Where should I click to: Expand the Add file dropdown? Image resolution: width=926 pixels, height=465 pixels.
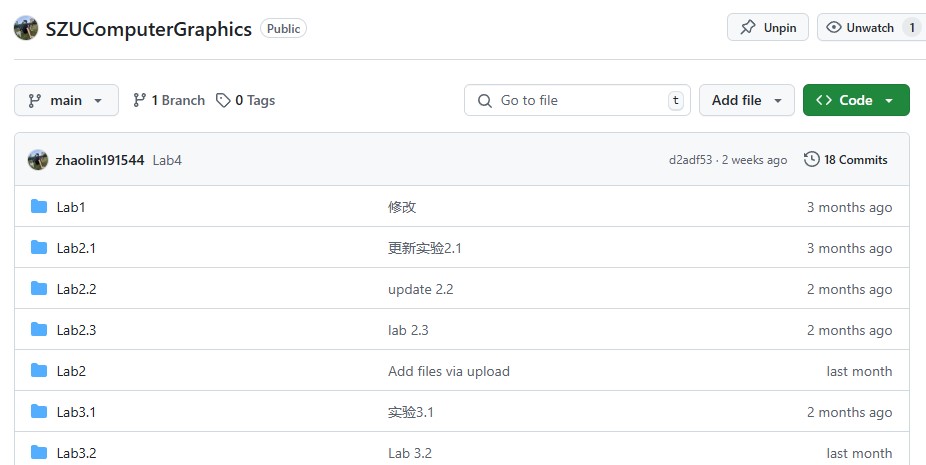click(746, 100)
